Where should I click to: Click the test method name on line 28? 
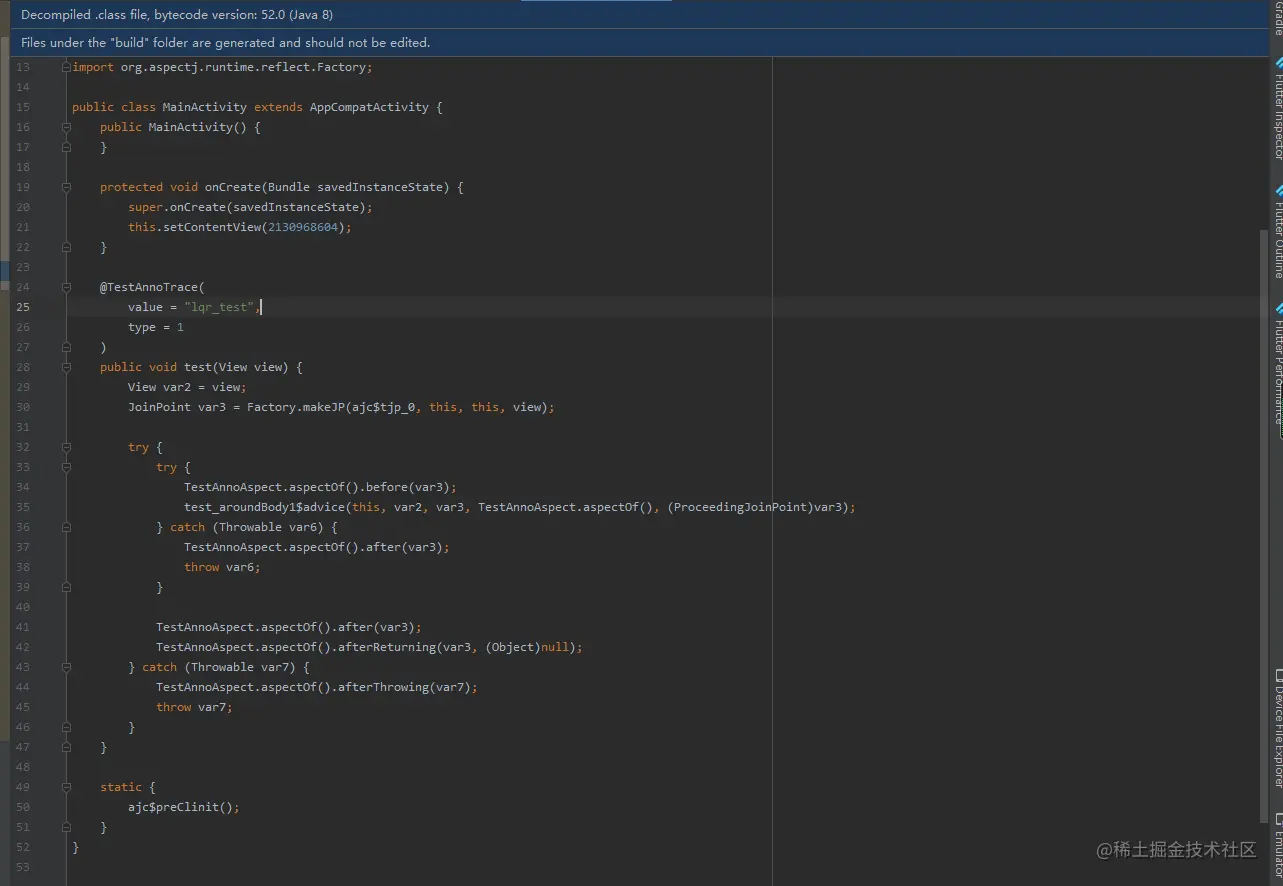[x=198, y=367]
